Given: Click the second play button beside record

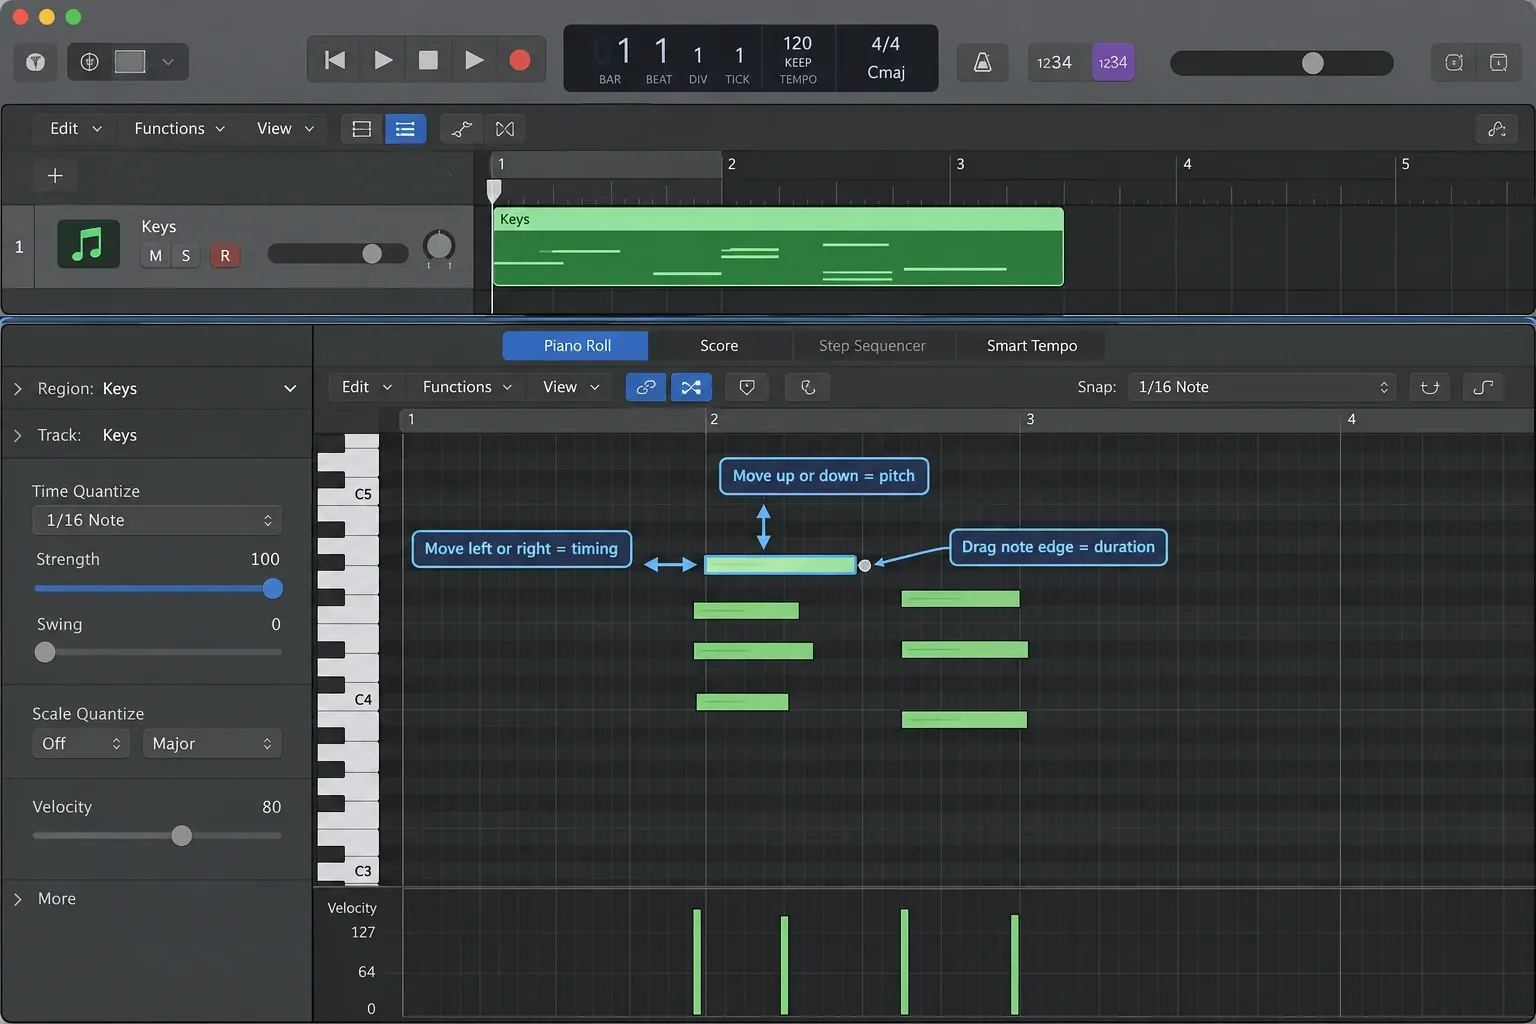Looking at the screenshot, I should click(x=474, y=60).
